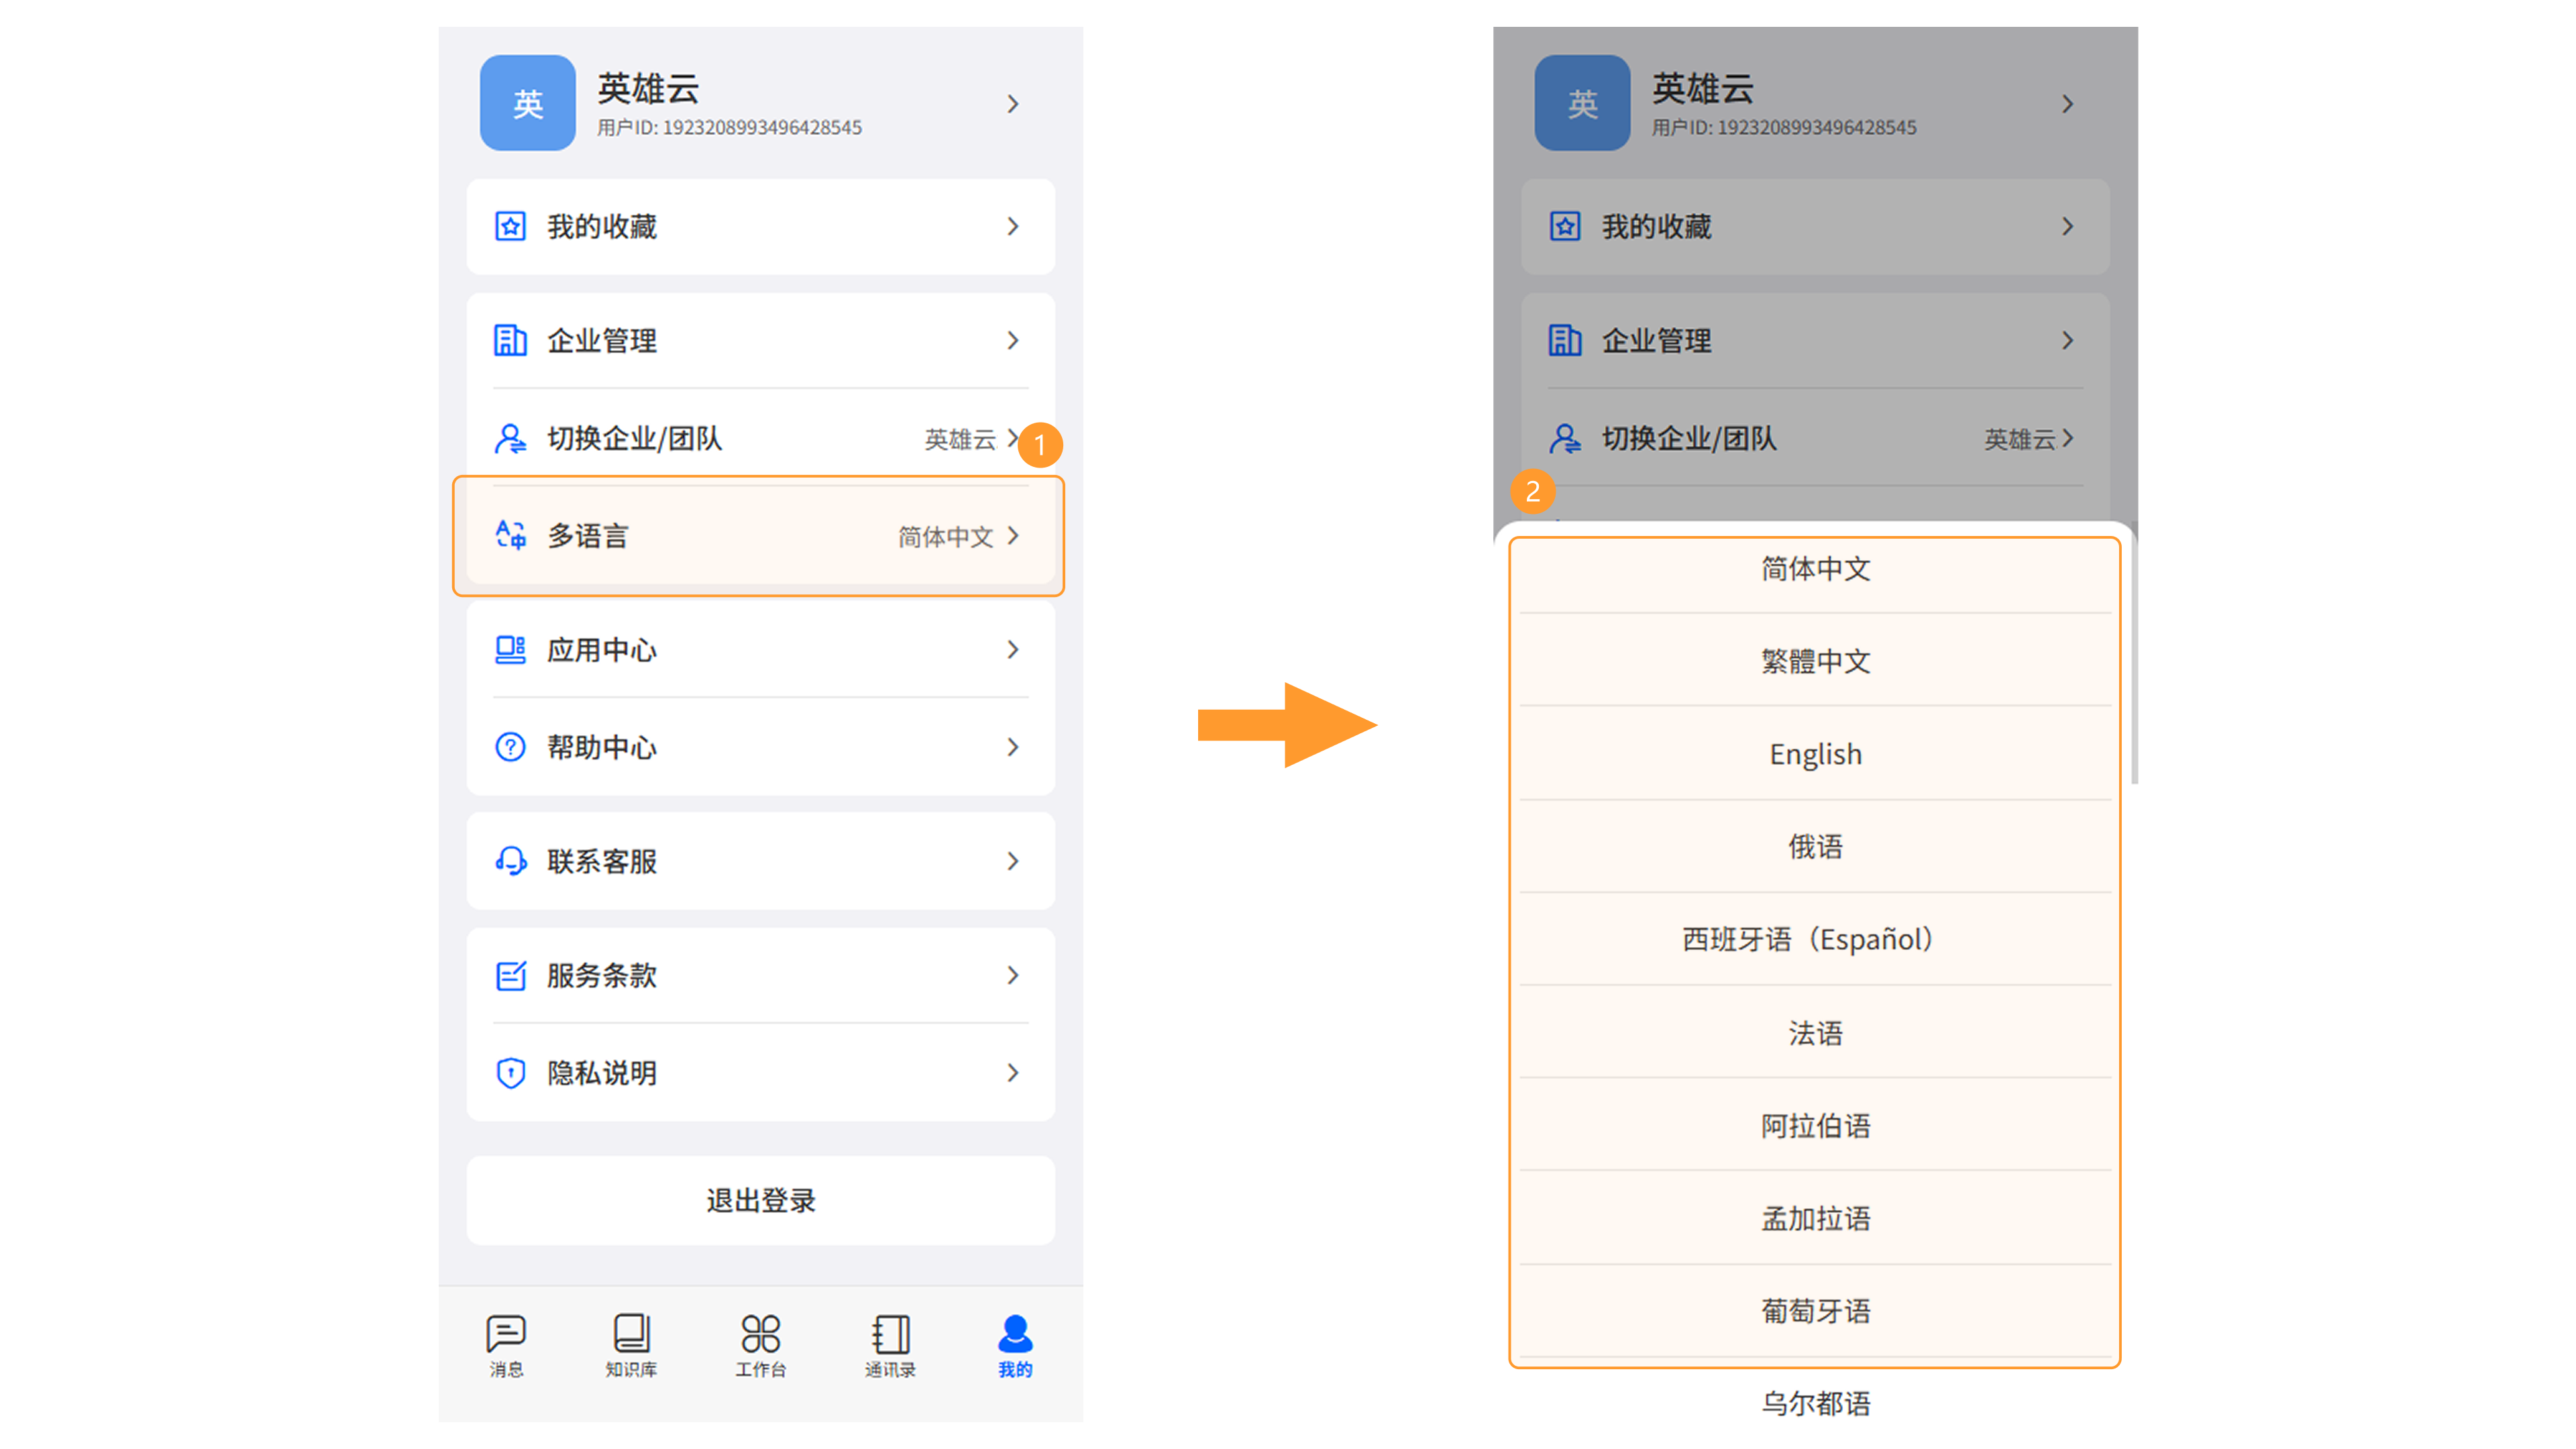Click the 切换企业/团队 person icon in left screen

coord(510,438)
